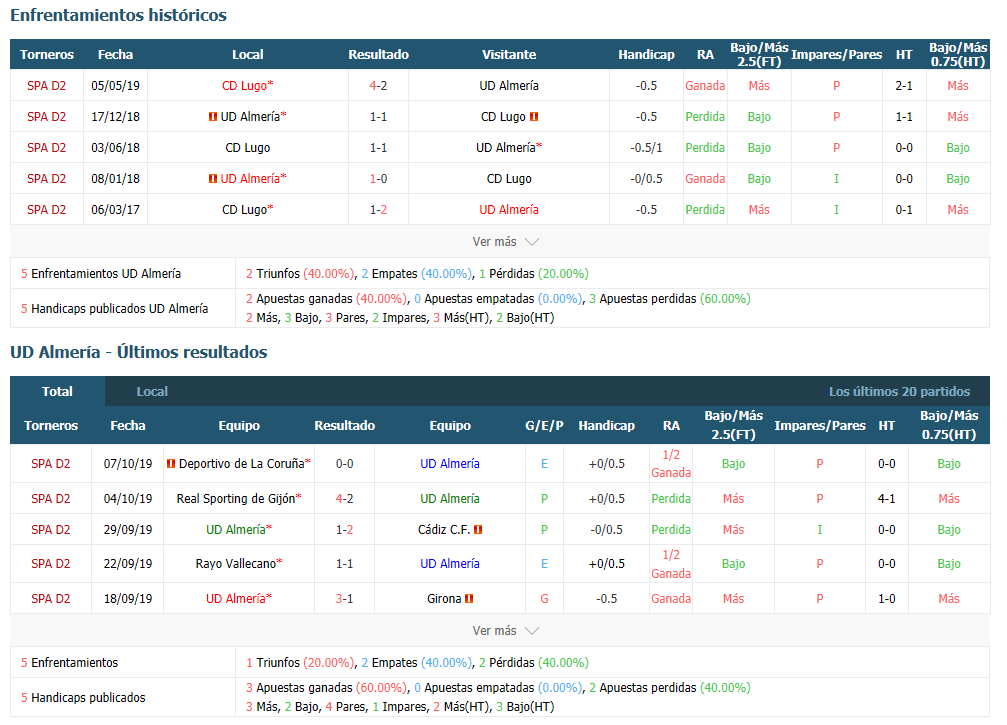Click 'Enfrentamientos históricos' heading
This screenshot has height=725, width=1007.
118,15
